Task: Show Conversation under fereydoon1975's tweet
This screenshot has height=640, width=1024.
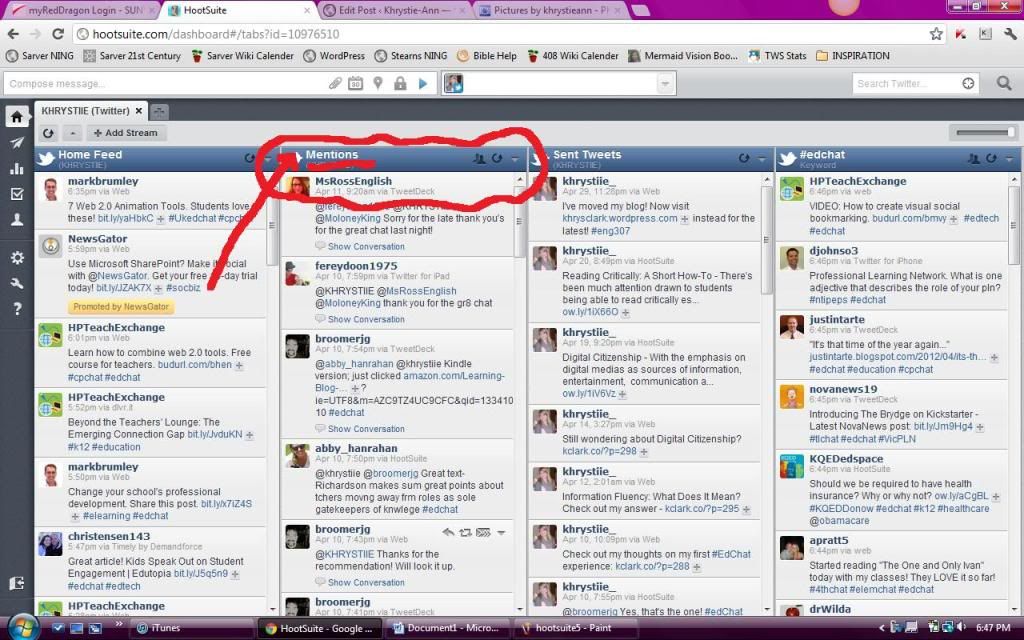Action: point(366,319)
